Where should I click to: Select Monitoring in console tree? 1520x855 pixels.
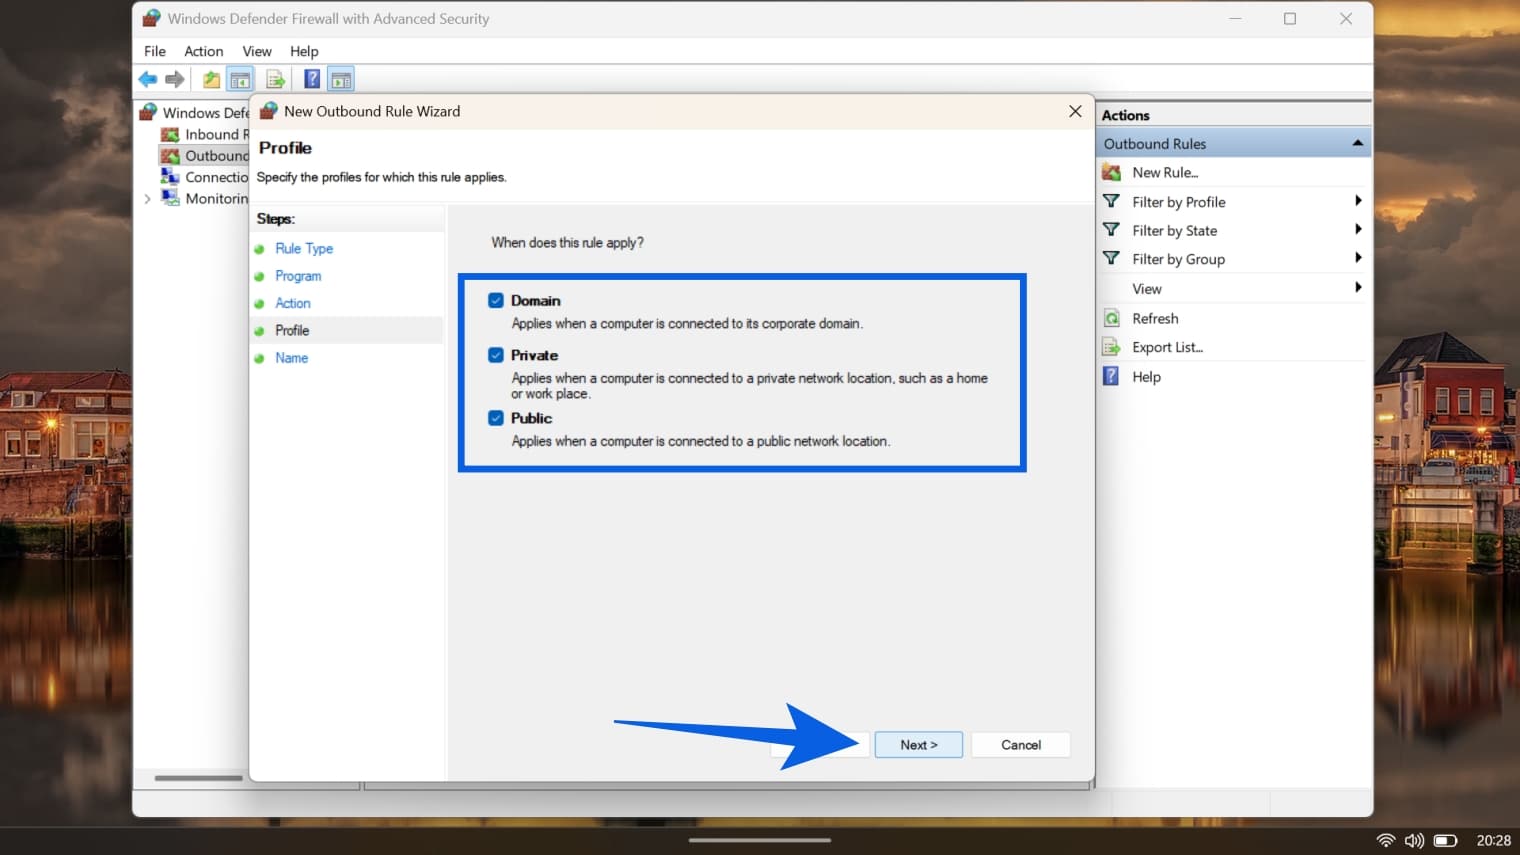tap(217, 198)
